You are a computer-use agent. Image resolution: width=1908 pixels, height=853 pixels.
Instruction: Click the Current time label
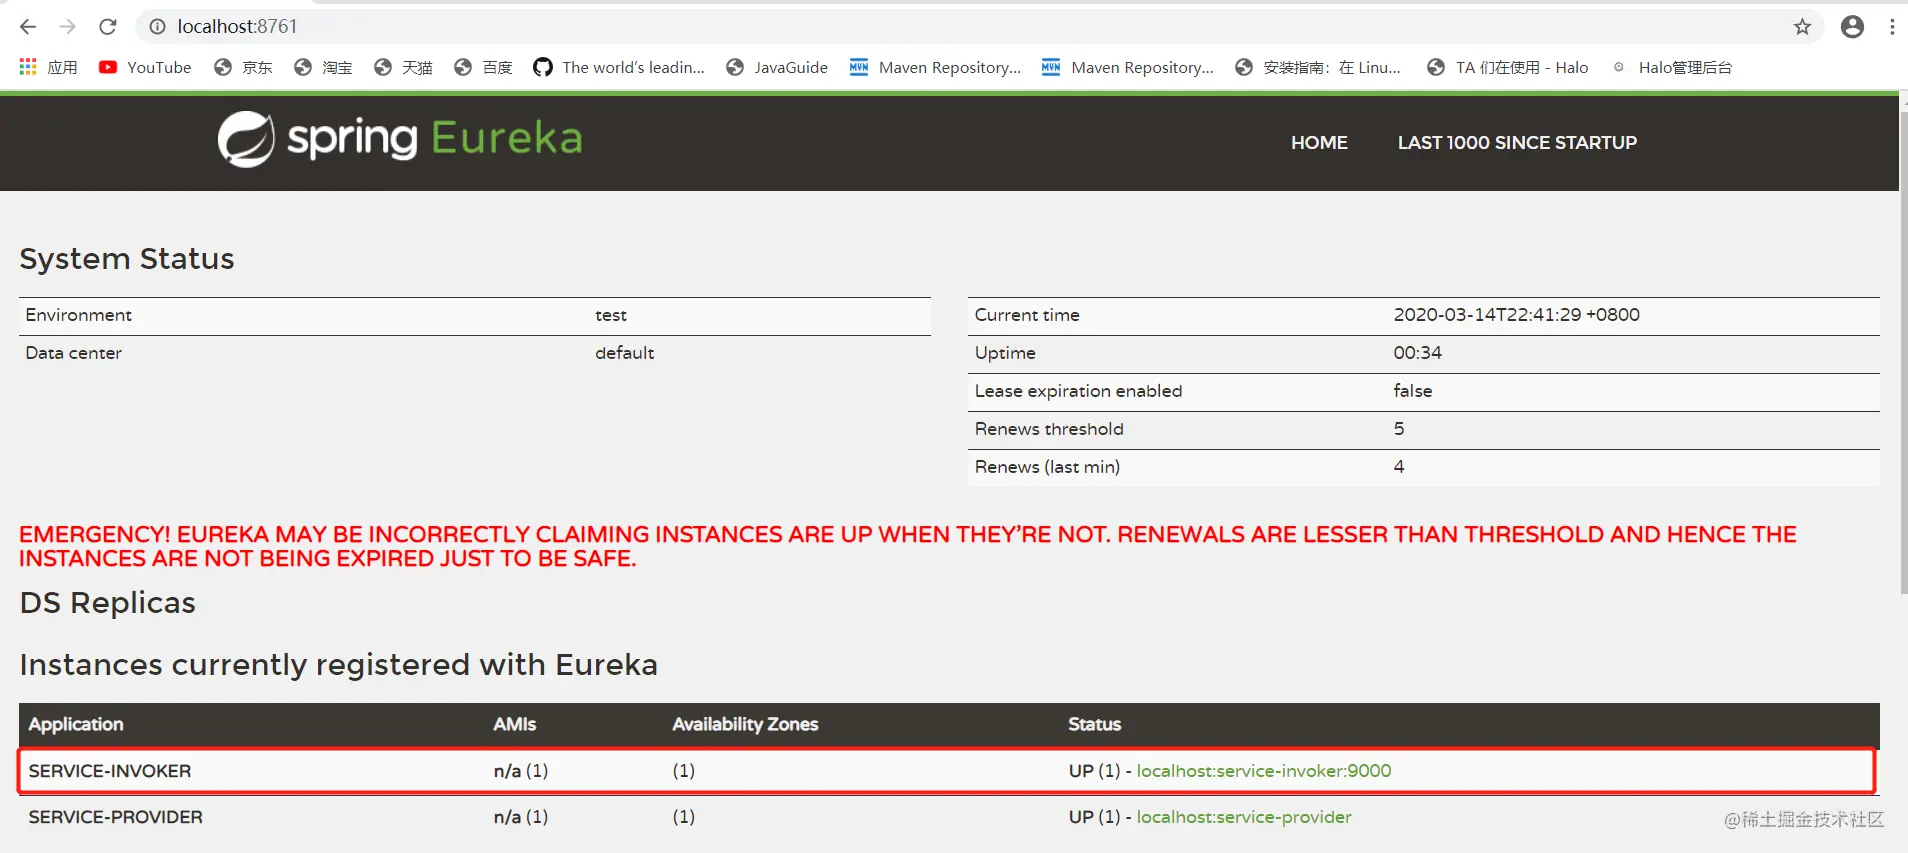[1027, 315]
